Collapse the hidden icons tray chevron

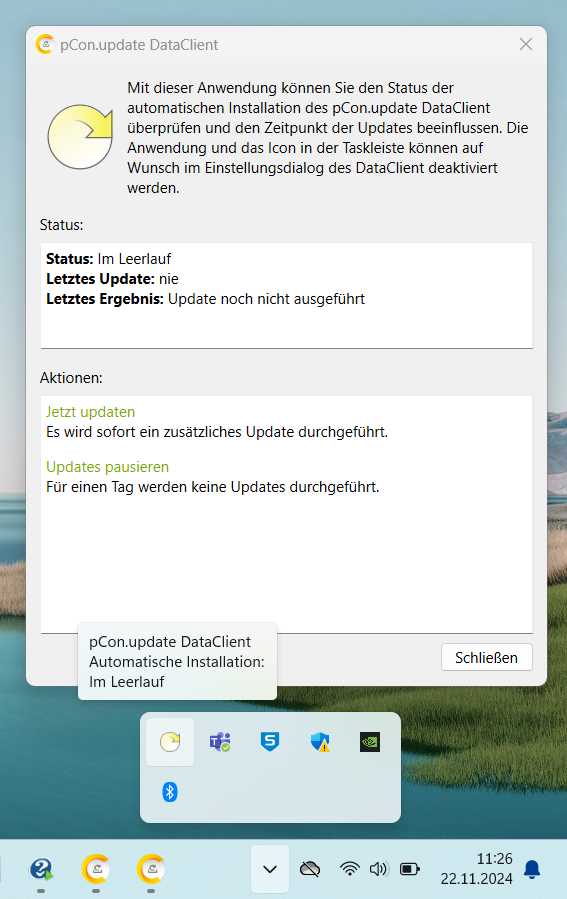click(x=270, y=869)
